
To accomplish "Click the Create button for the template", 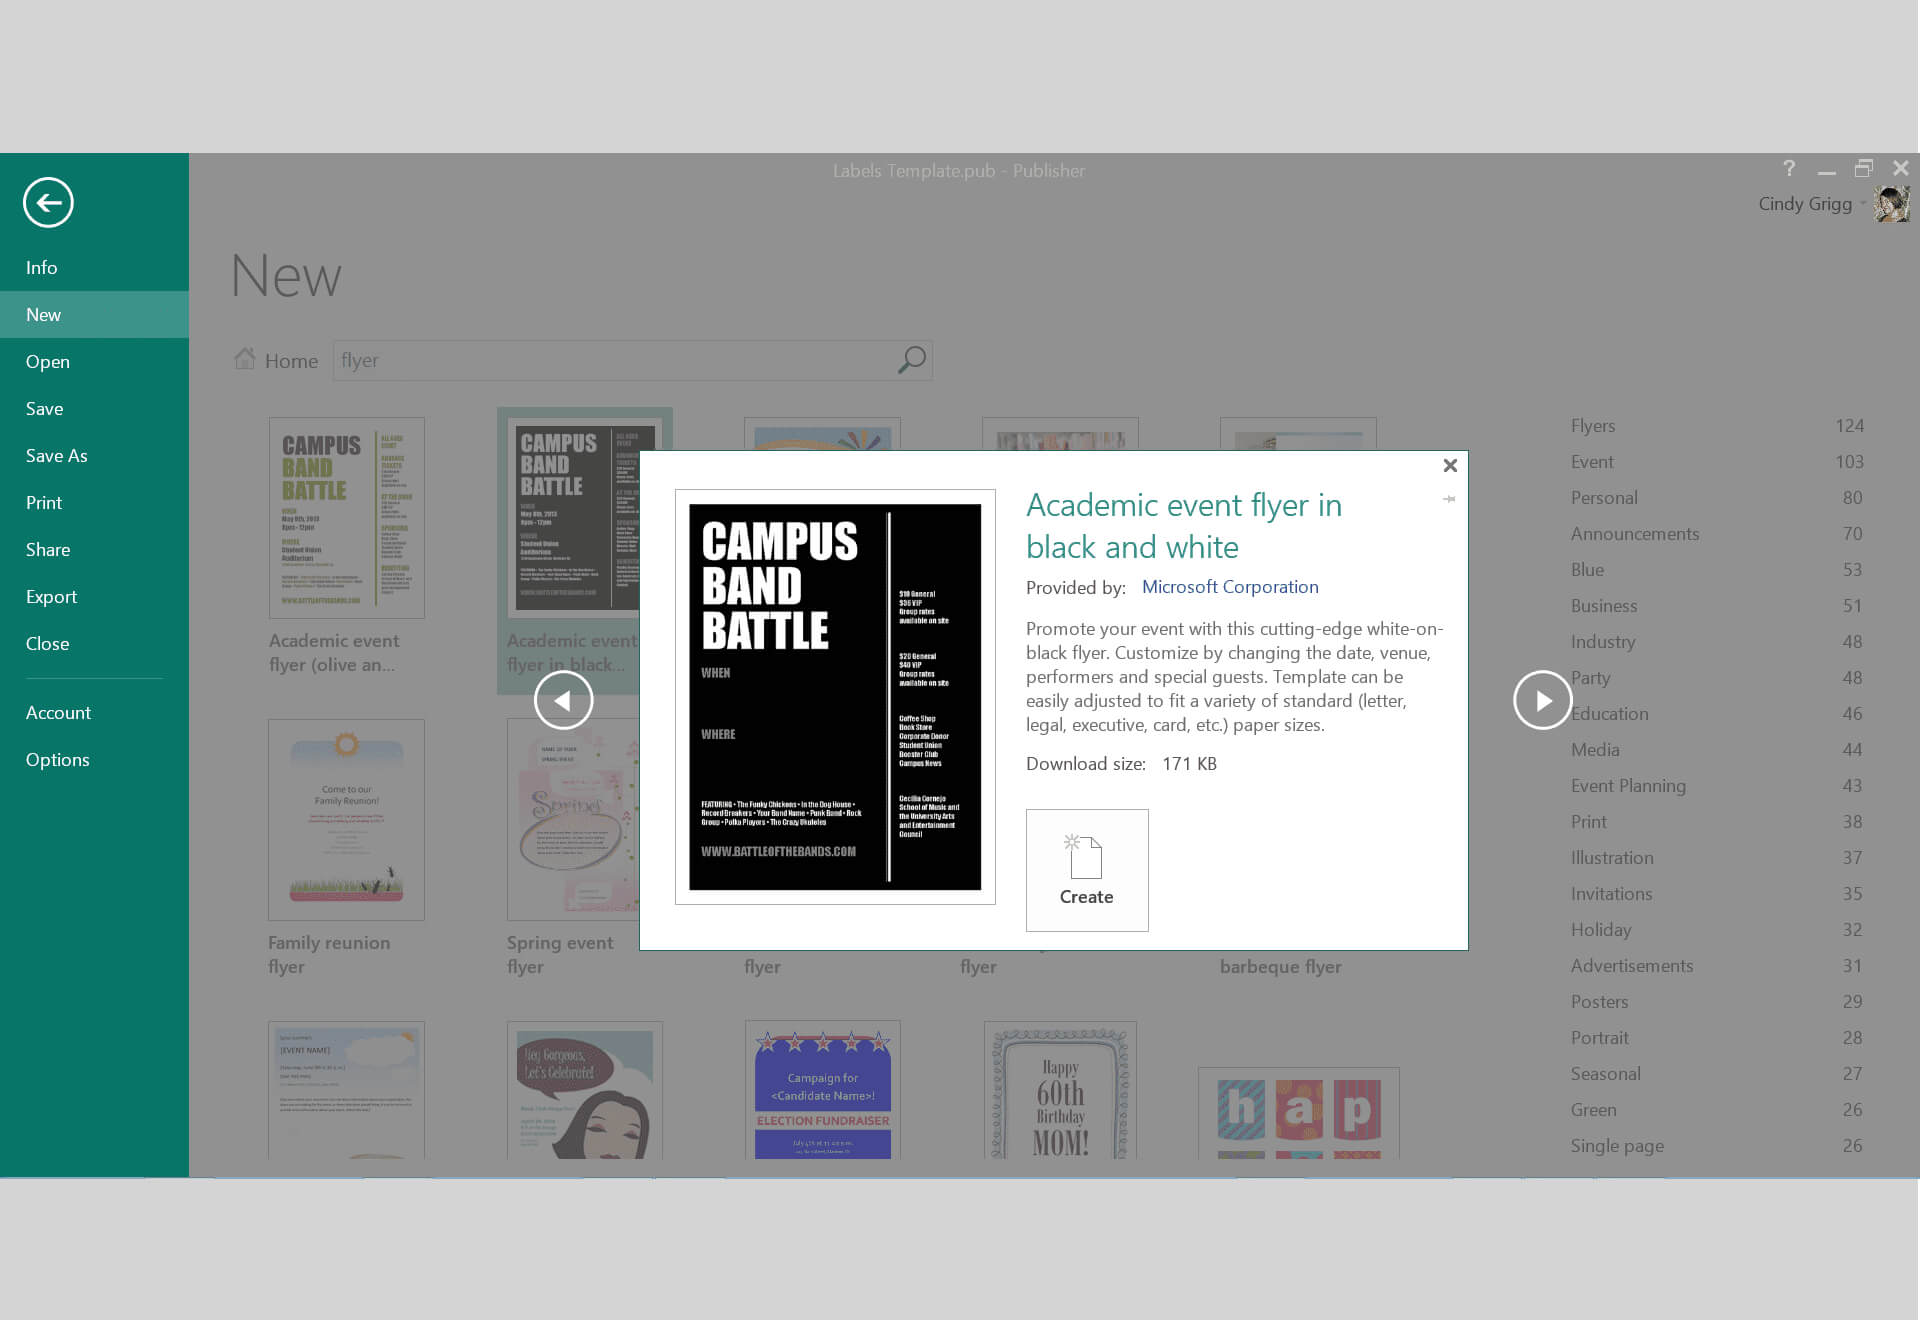I will [x=1087, y=869].
